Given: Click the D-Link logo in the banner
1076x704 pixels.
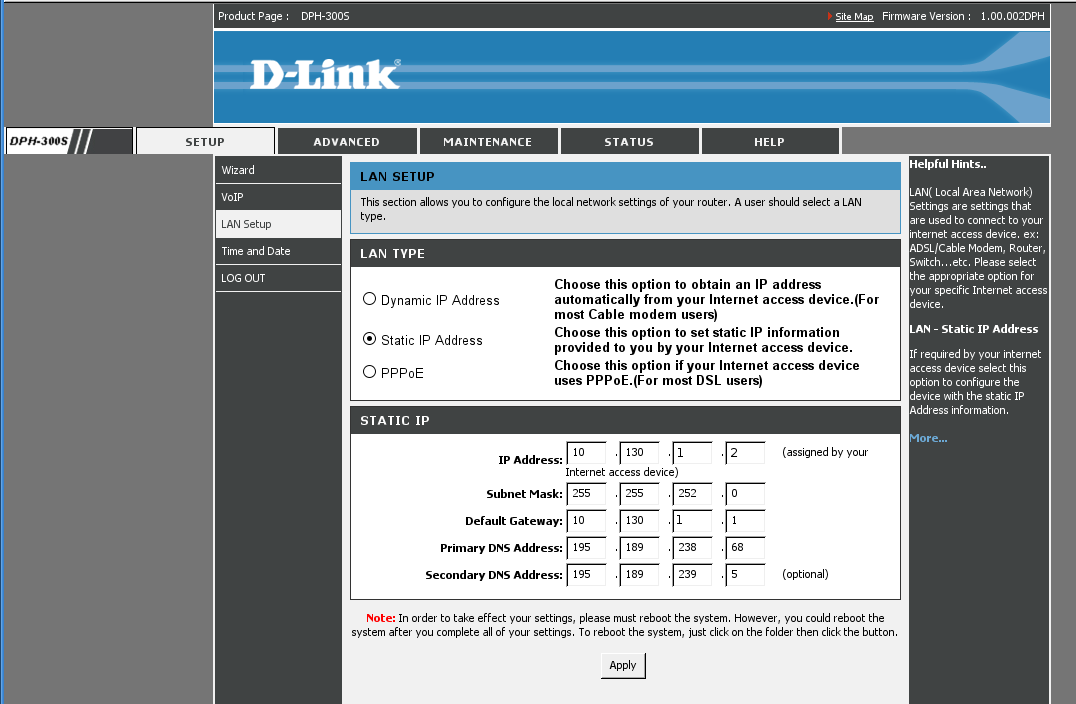Looking at the screenshot, I should (x=324, y=75).
